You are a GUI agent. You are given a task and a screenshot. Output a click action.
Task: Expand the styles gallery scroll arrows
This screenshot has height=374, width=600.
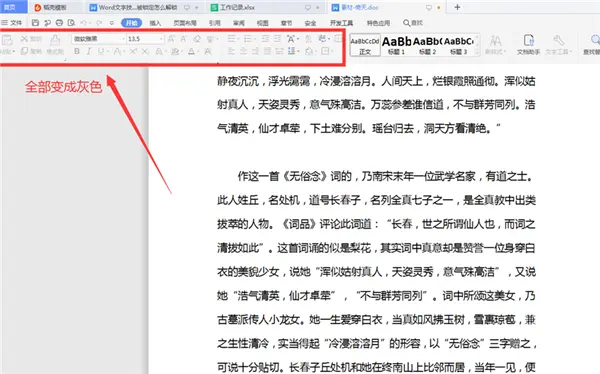pyautogui.click(x=477, y=45)
